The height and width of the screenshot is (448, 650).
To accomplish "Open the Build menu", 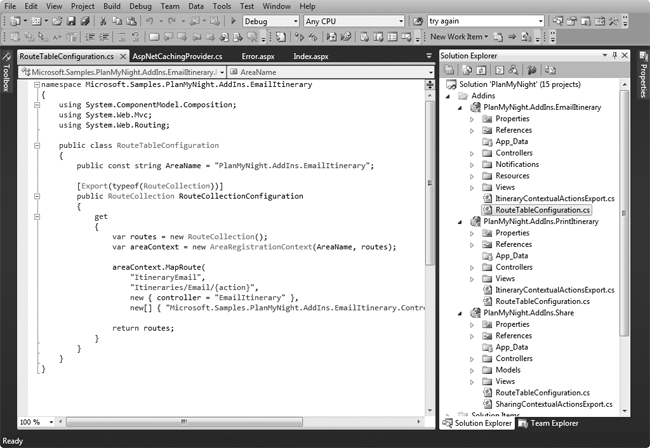I will [112, 6].
